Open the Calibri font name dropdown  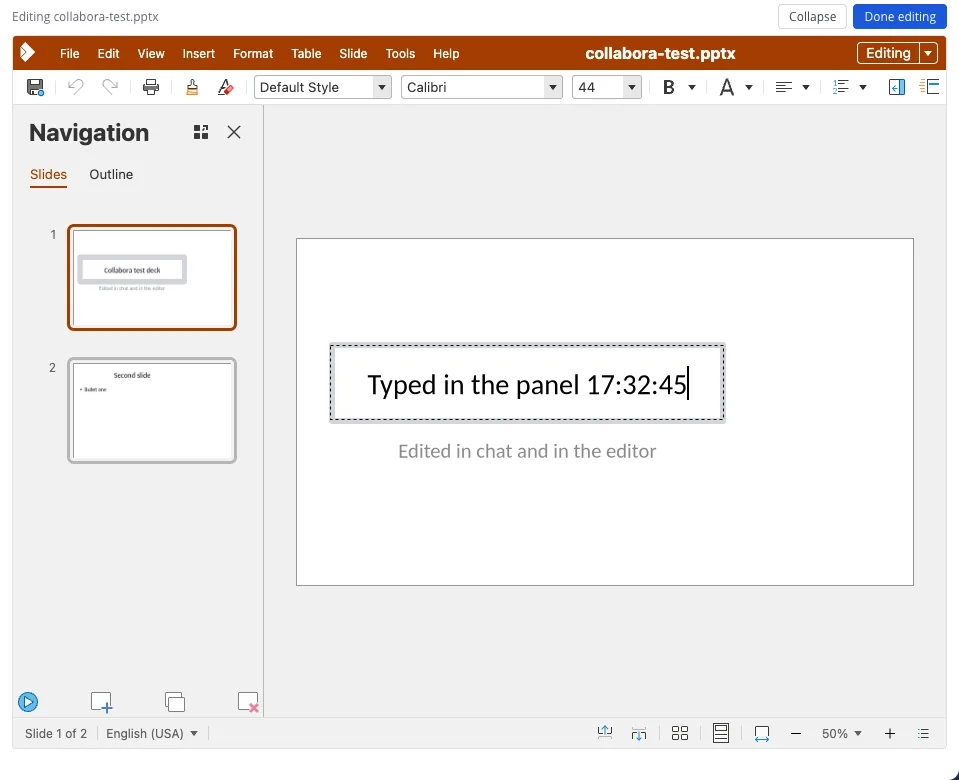(553, 87)
